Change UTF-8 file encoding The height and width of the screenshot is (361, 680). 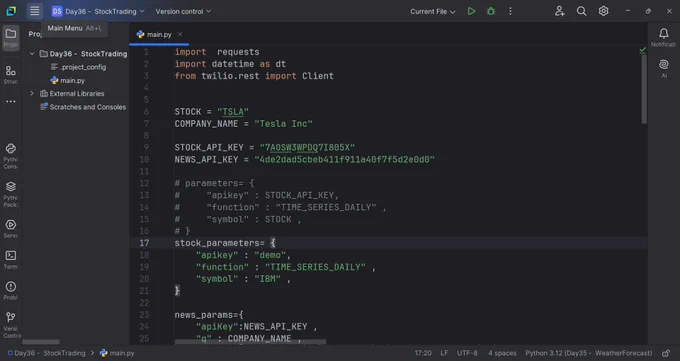click(467, 353)
